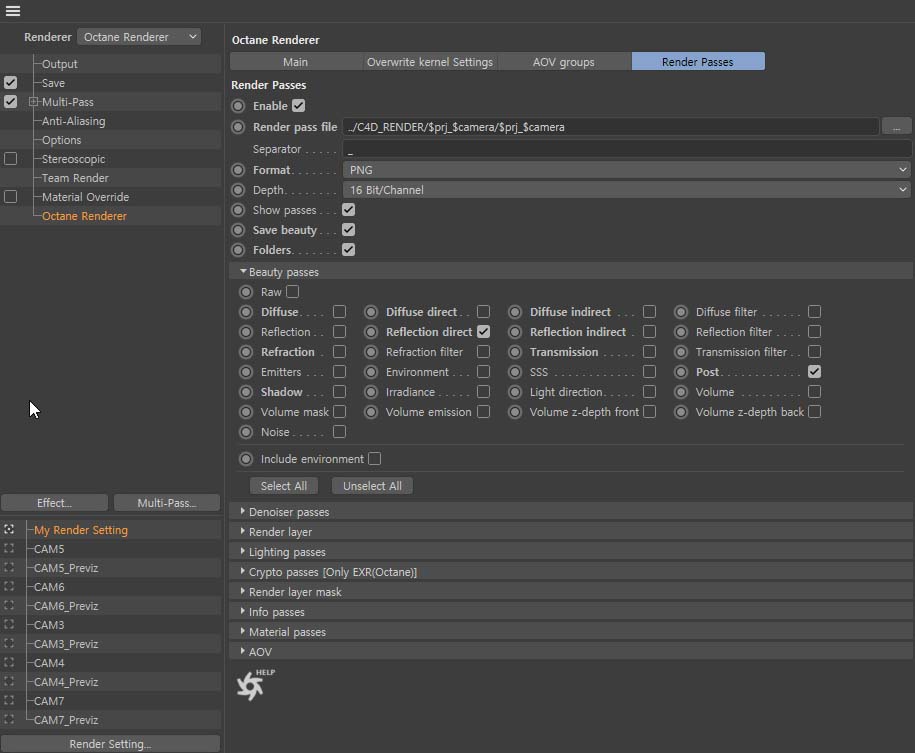Click the Unselect All button
Screen dimensions: 915x753
click(x=372, y=486)
